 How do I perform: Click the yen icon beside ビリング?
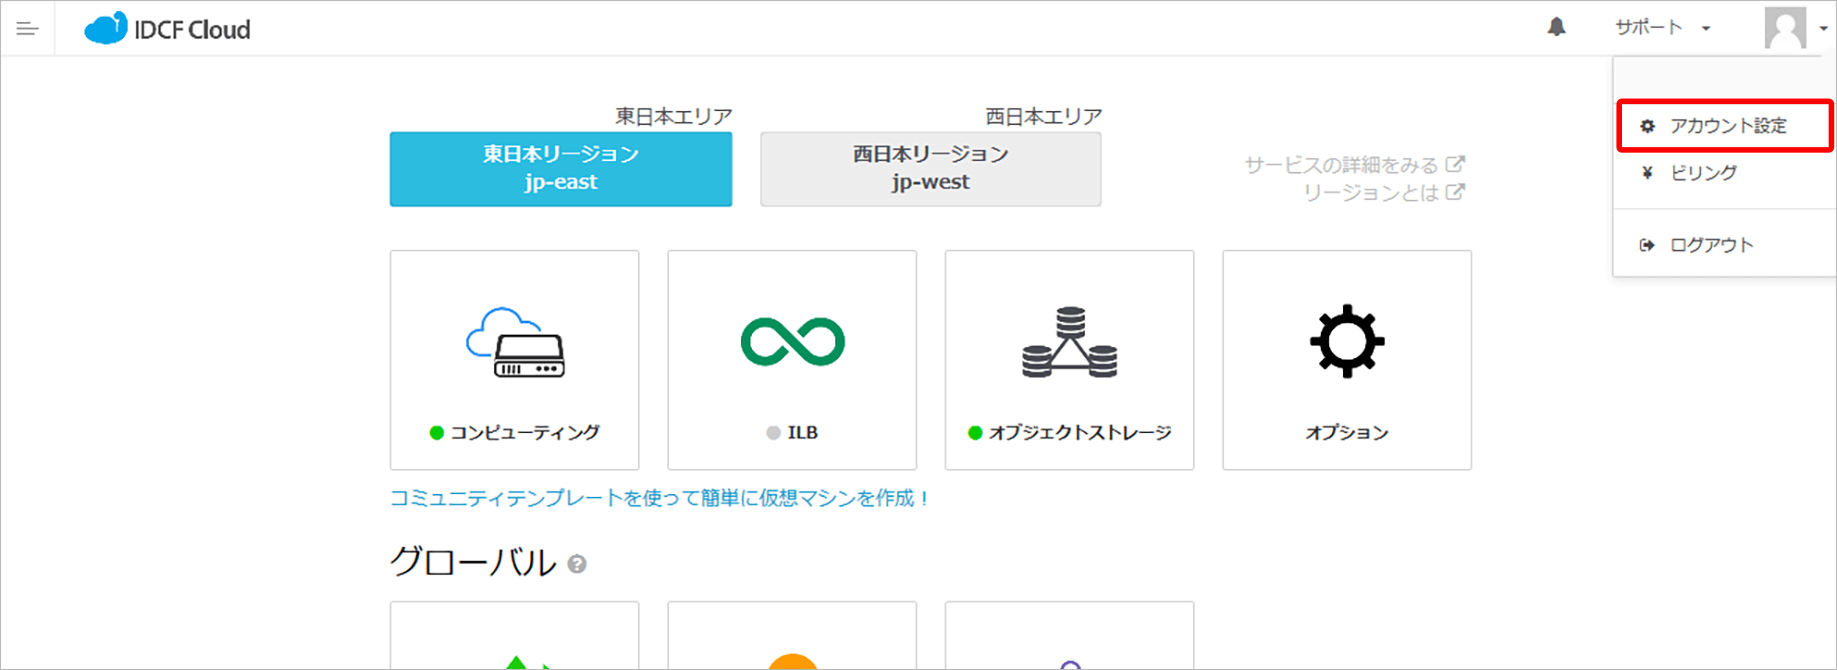click(x=1647, y=173)
